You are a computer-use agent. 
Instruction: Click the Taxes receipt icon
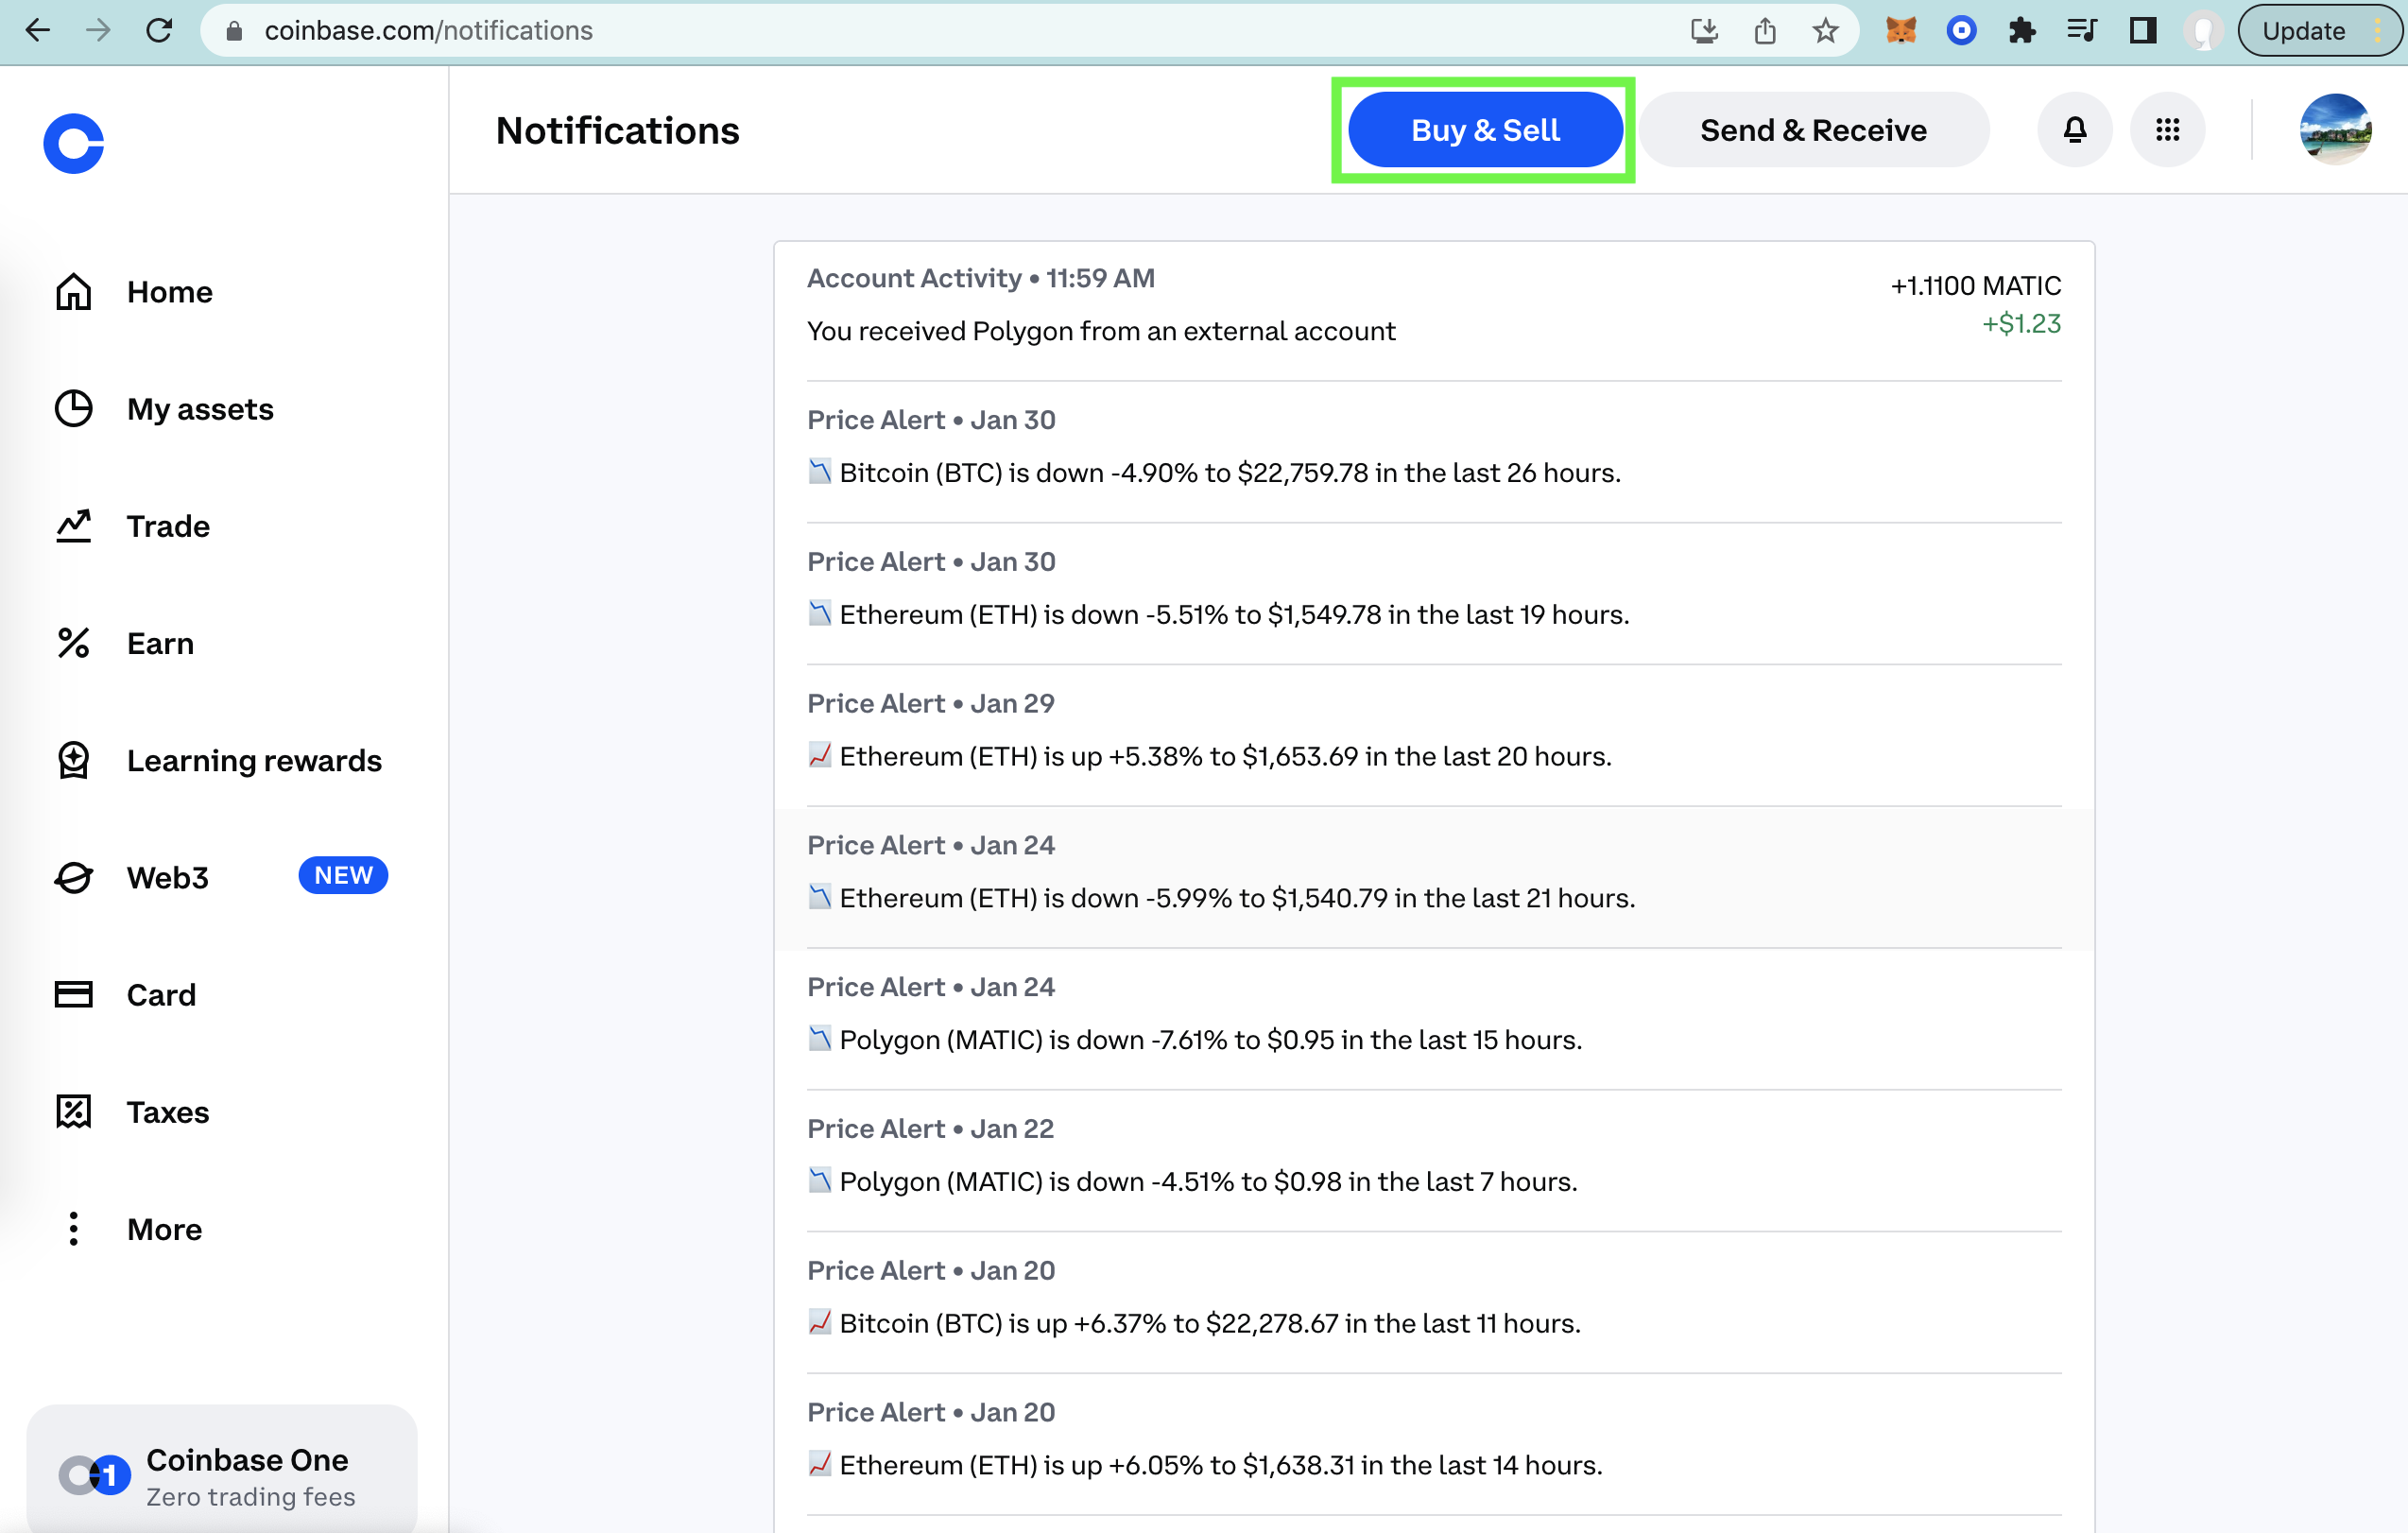pos(73,1111)
